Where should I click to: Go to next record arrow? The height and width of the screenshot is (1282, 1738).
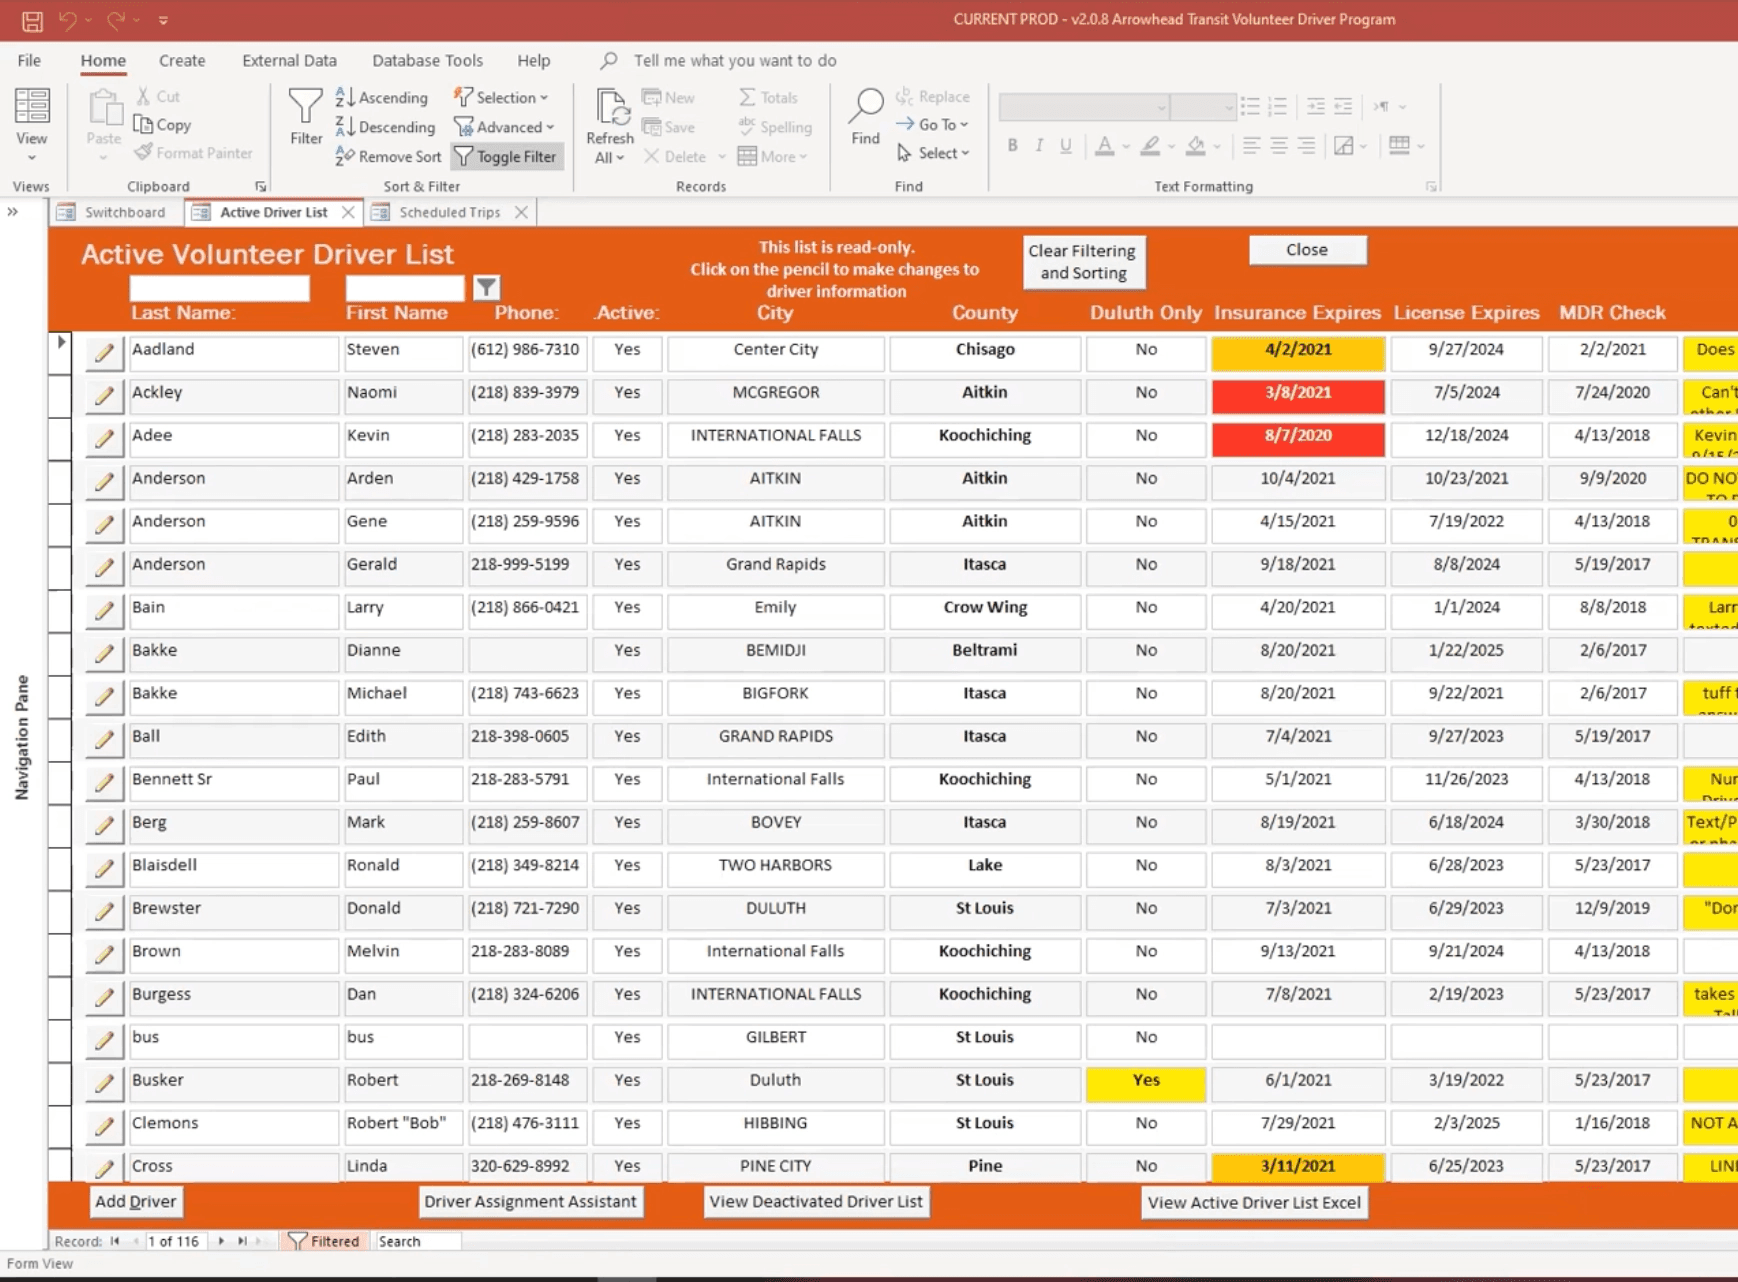pos(221,1241)
